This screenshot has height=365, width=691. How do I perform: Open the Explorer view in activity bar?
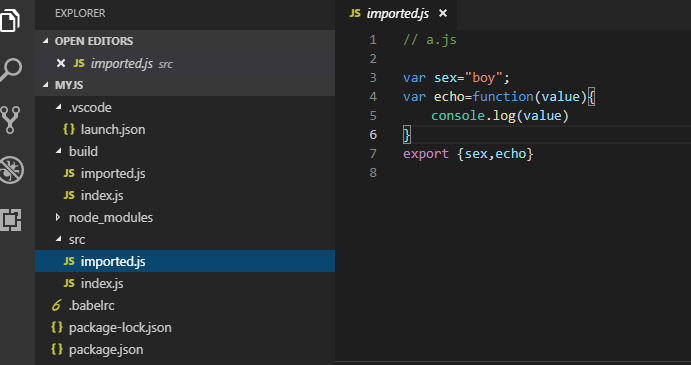pyautogui.click(x=10, y=20)
